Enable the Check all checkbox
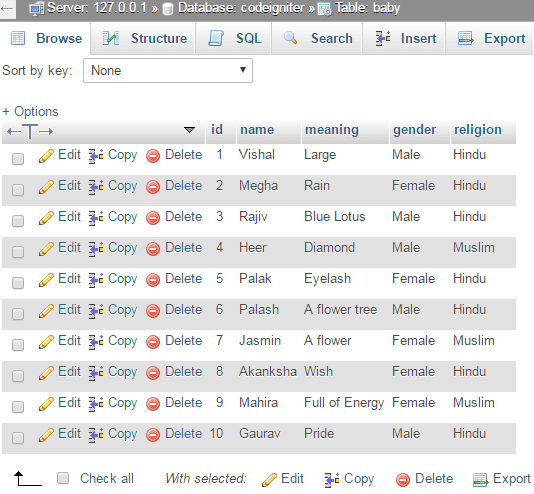Screen dimensions: 534x494 pos(63,478)
